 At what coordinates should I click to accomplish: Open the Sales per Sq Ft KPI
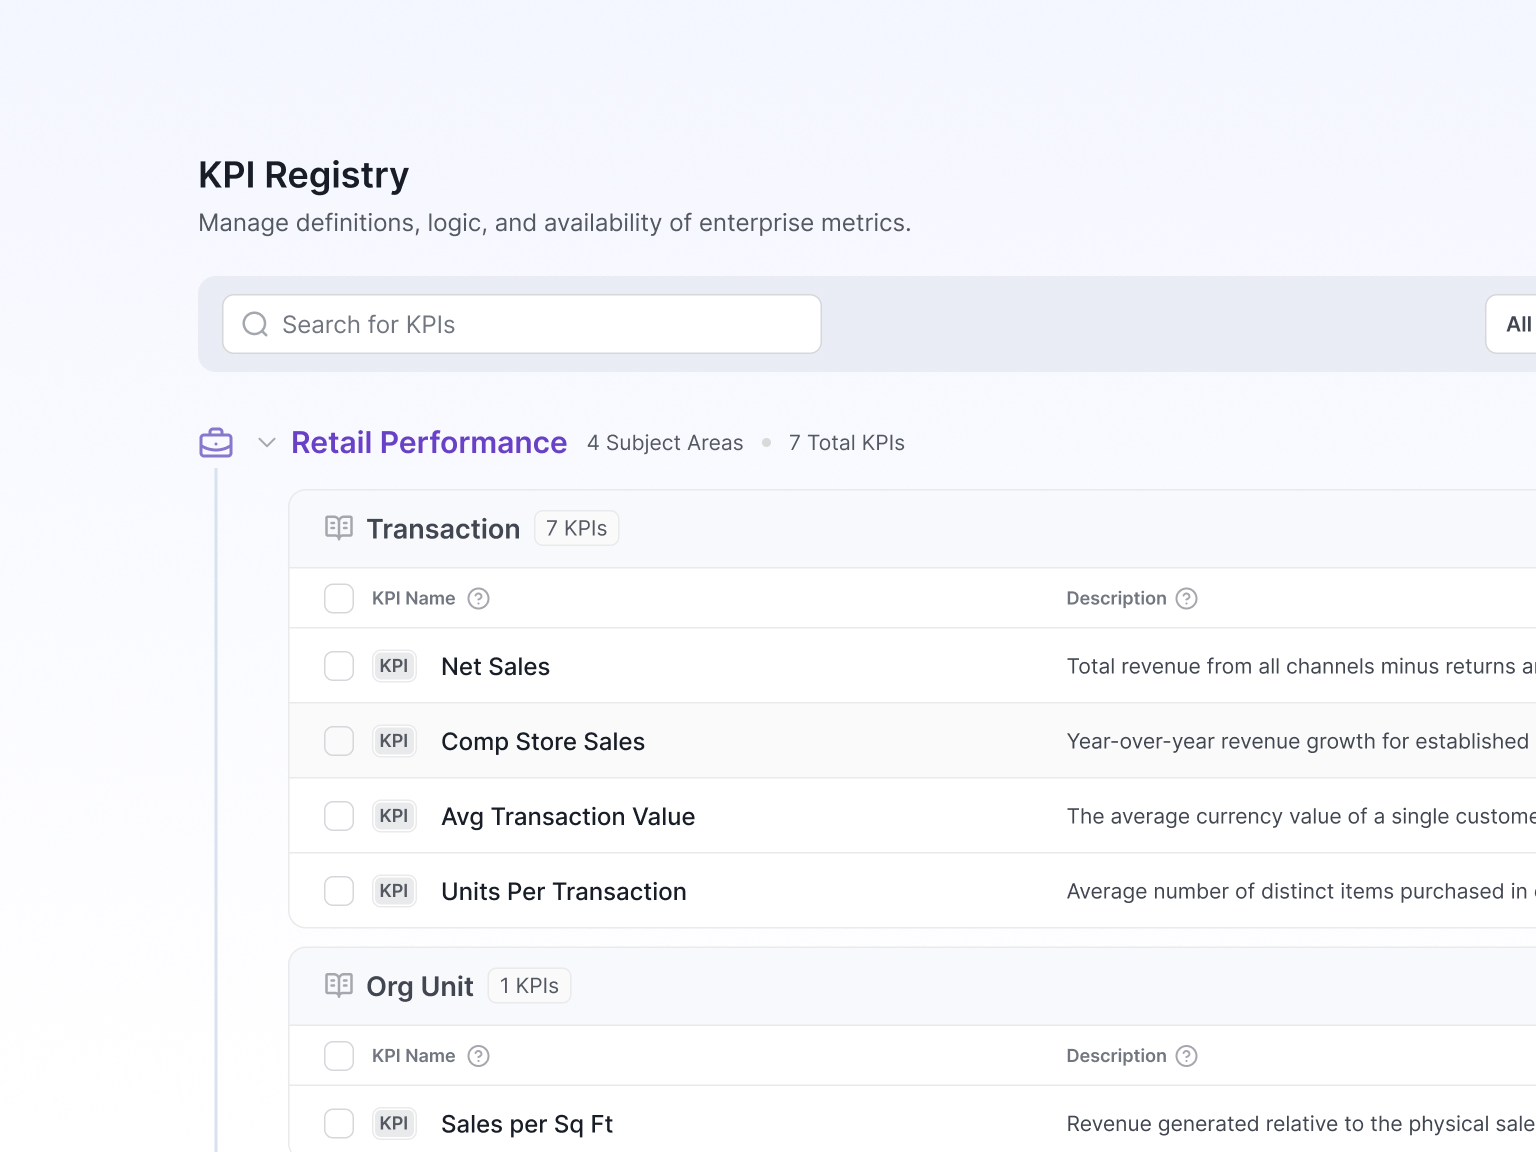527,1125
